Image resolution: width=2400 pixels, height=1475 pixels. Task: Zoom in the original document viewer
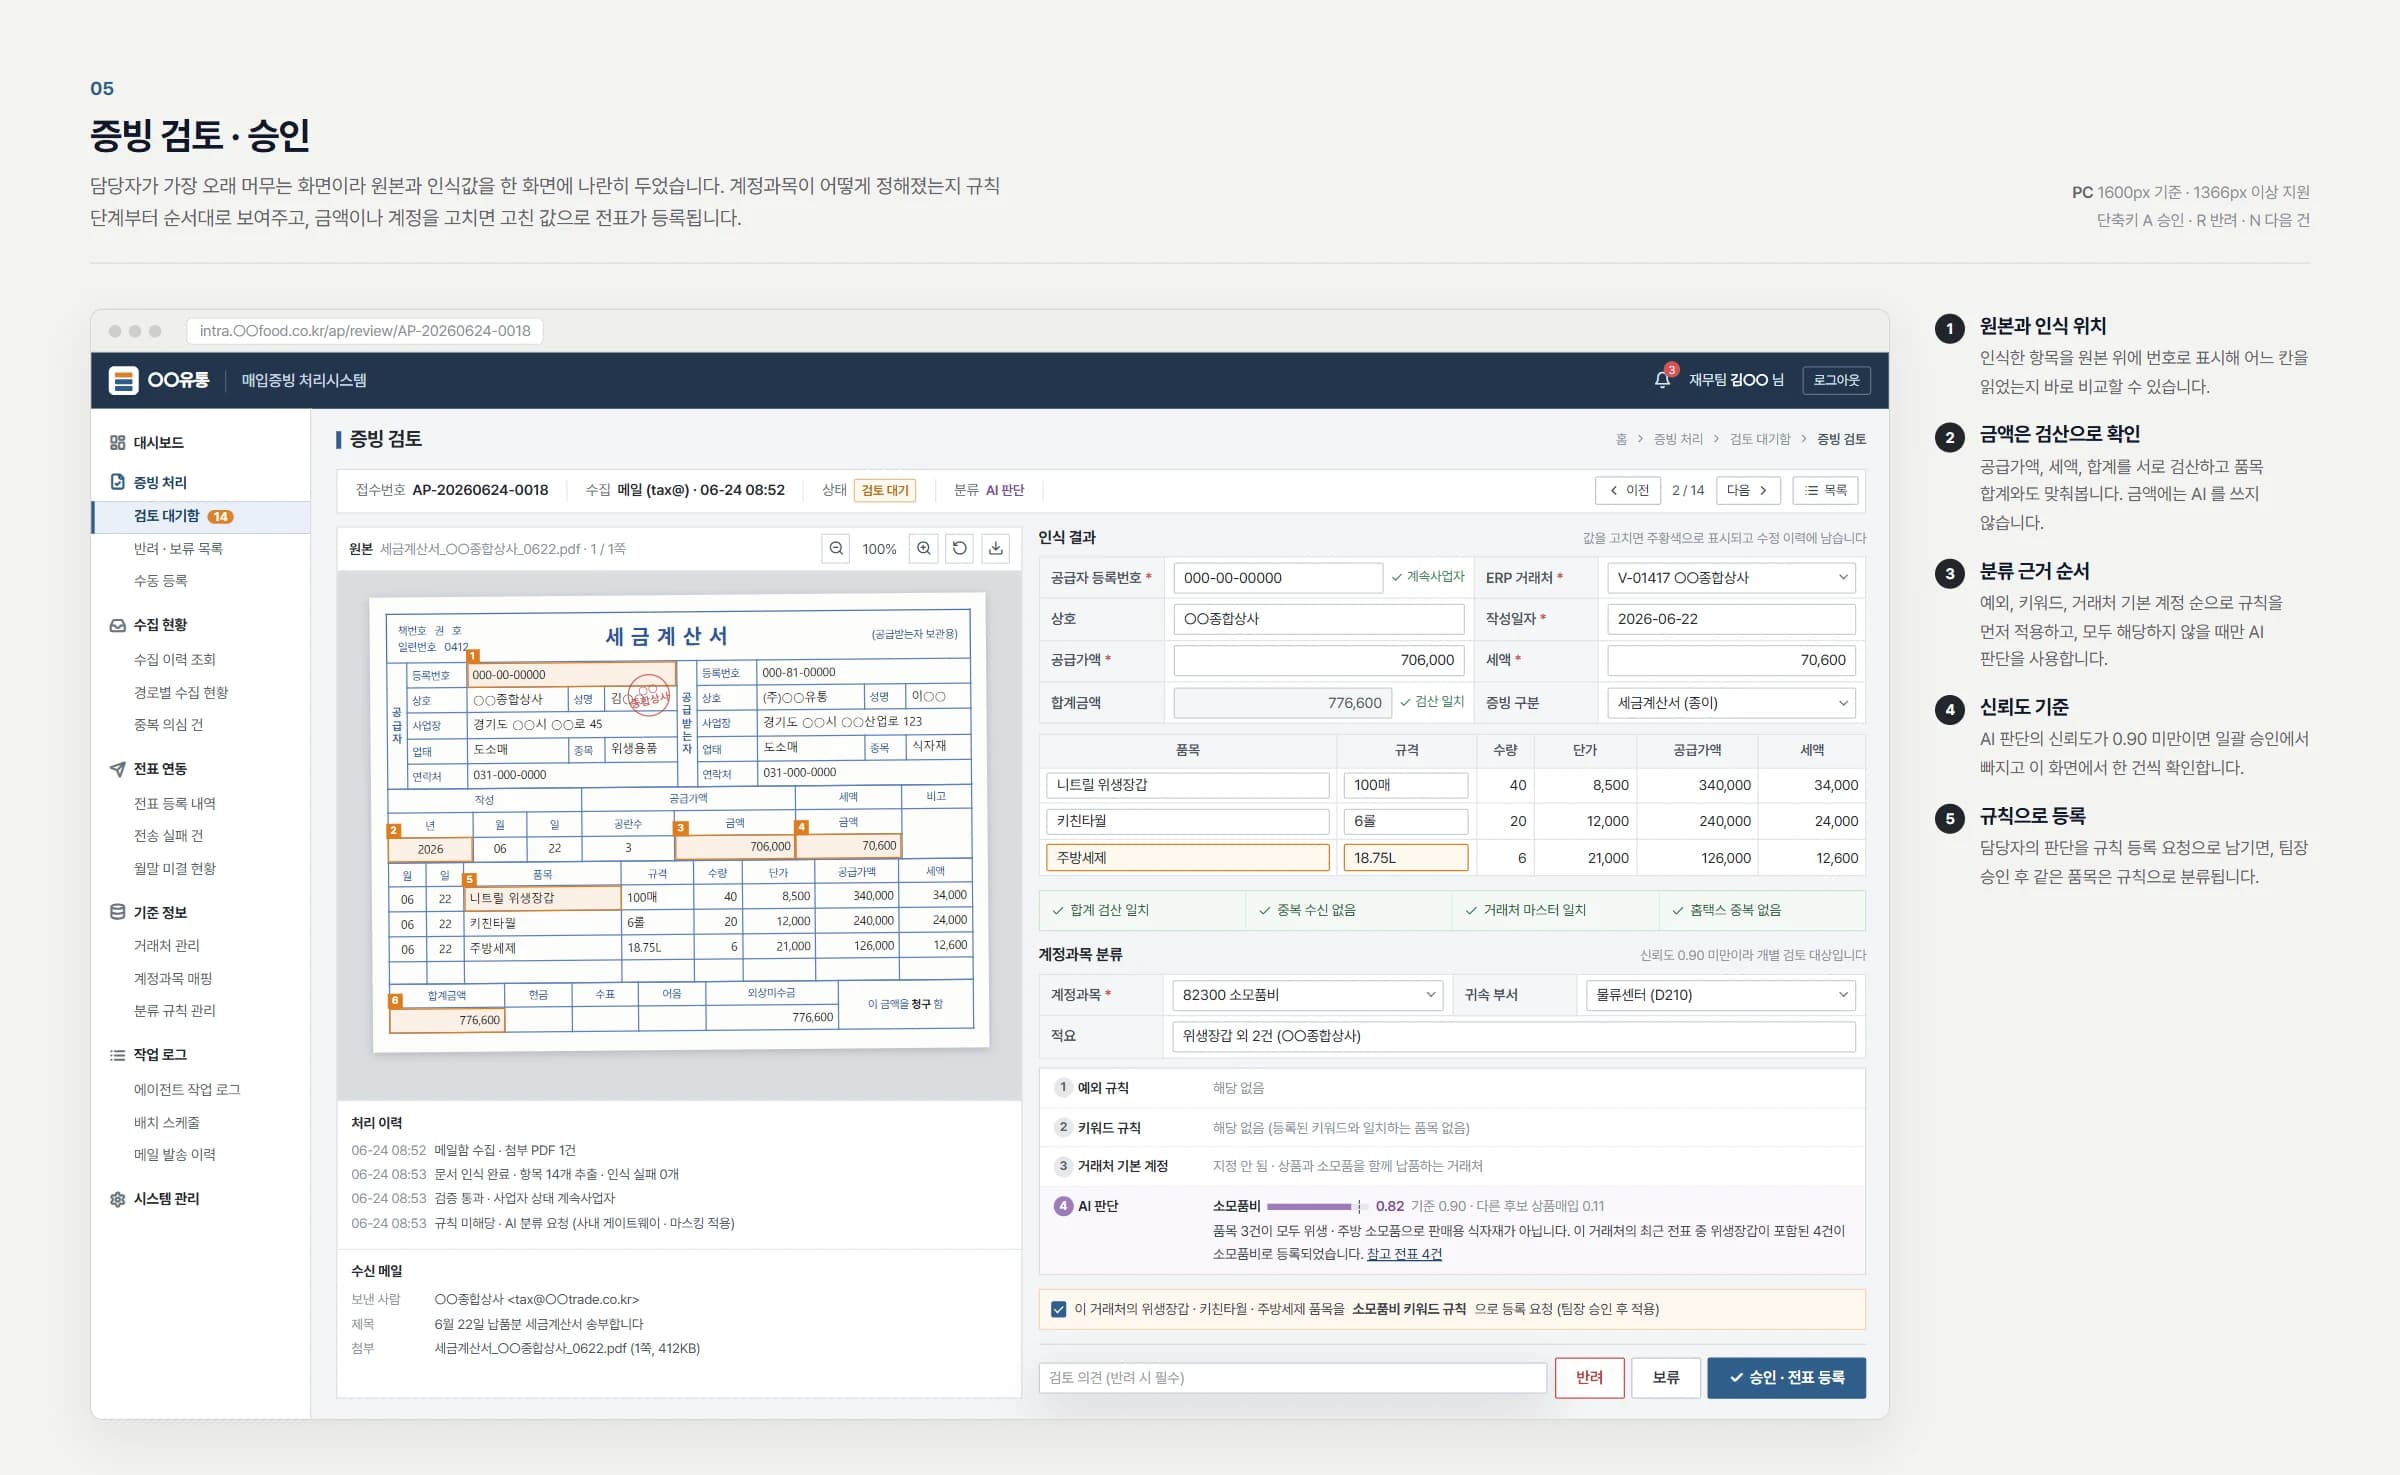click(923, 548)
